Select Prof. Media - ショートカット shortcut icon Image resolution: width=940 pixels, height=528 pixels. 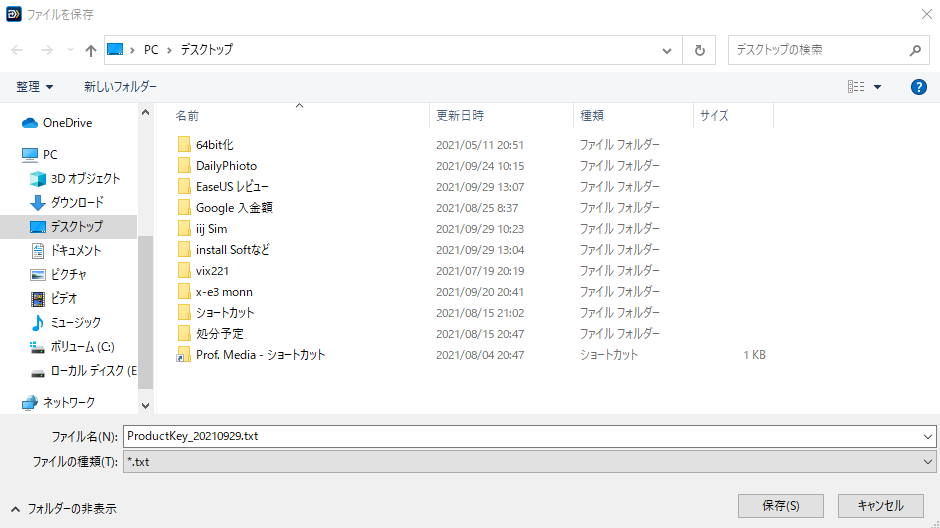183,355
